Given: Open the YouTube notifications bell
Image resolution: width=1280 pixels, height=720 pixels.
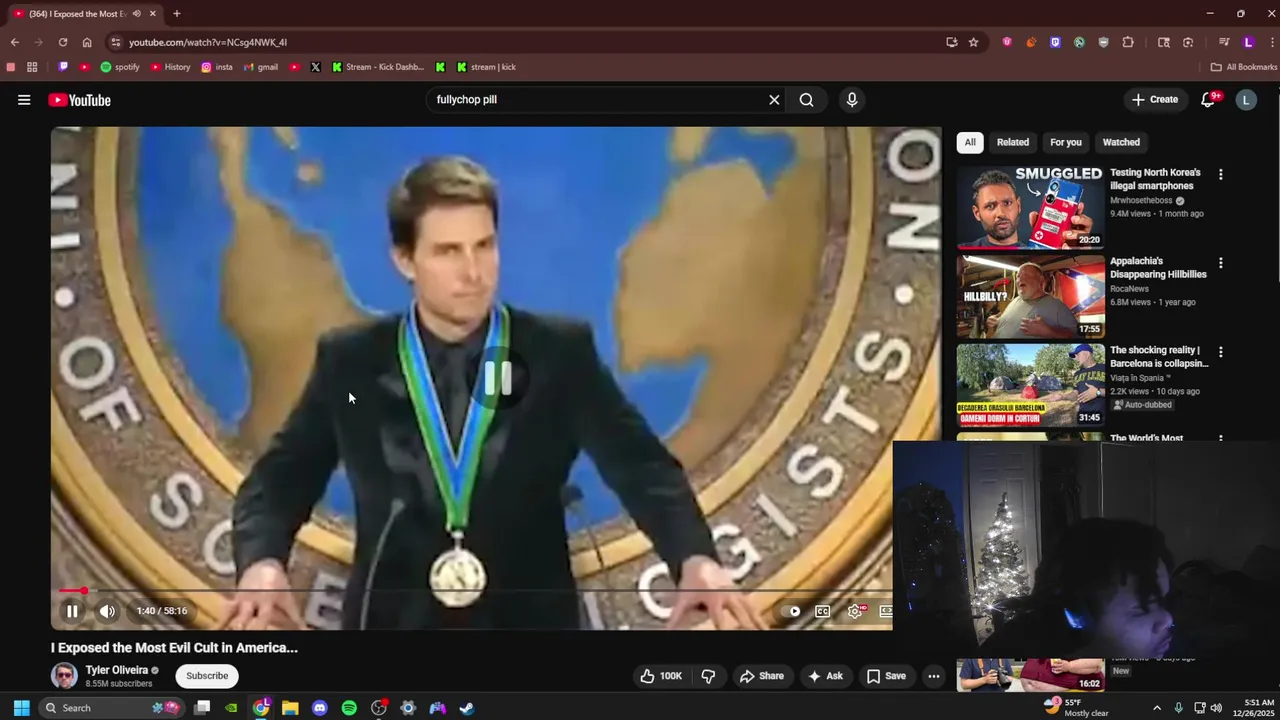Looking at the screenshot, I should coord(1208,100).
